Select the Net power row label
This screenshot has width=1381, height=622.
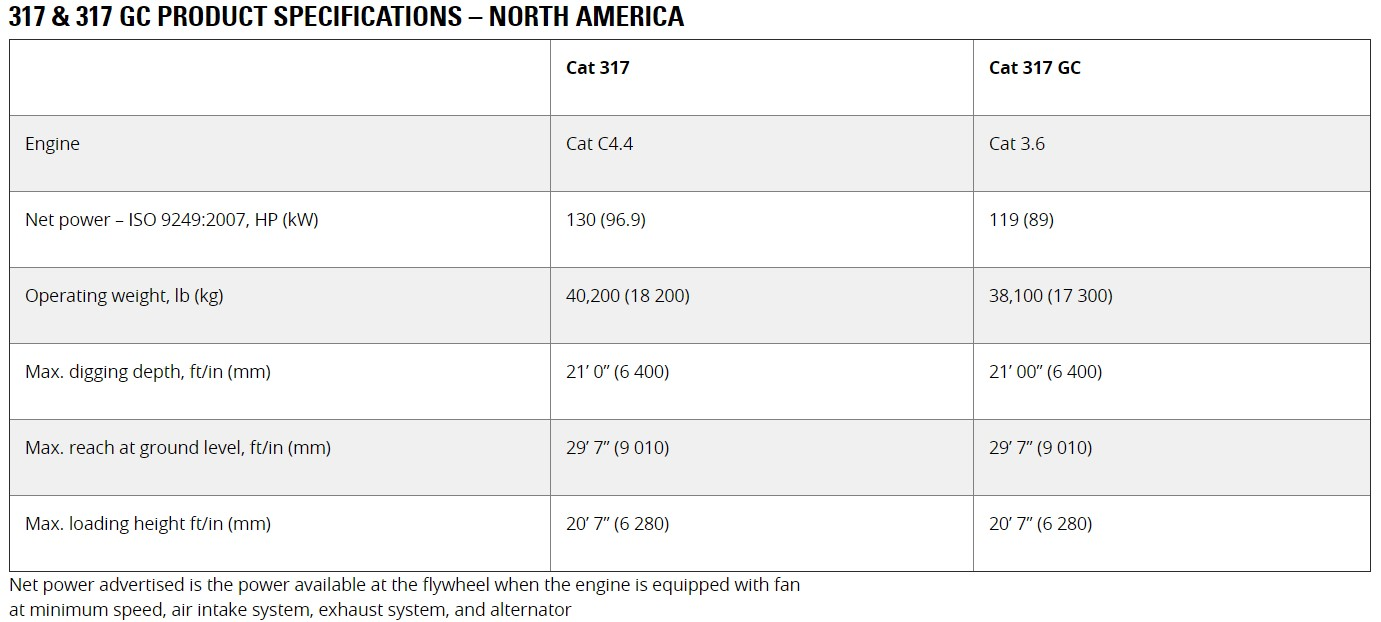tap(171, 220)
